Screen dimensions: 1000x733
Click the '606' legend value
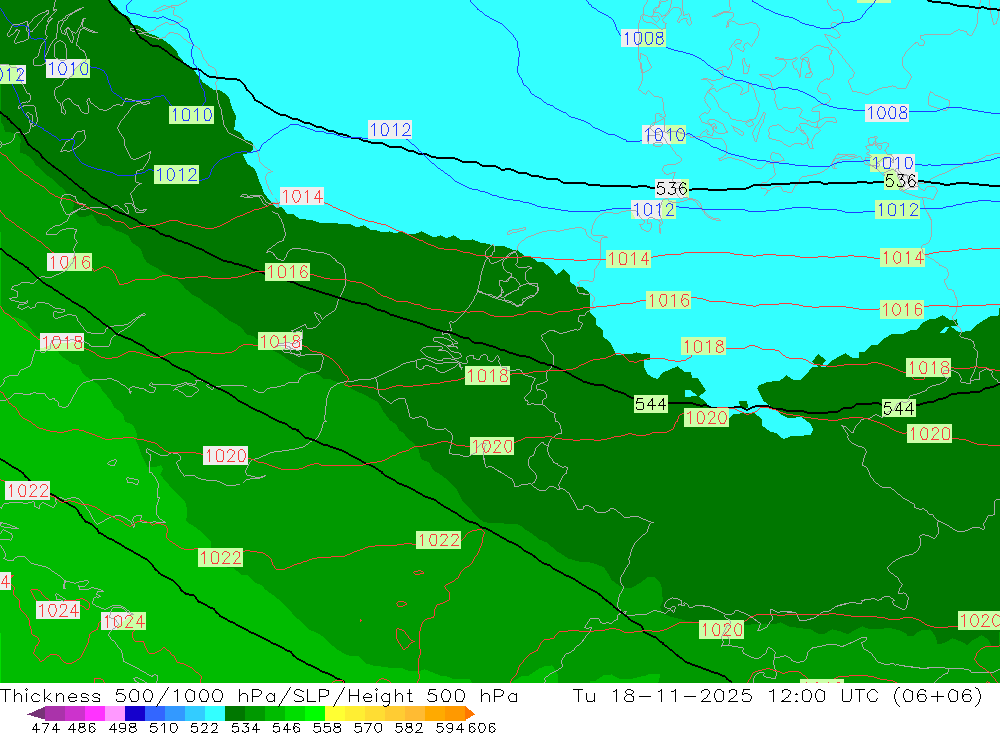482,727
